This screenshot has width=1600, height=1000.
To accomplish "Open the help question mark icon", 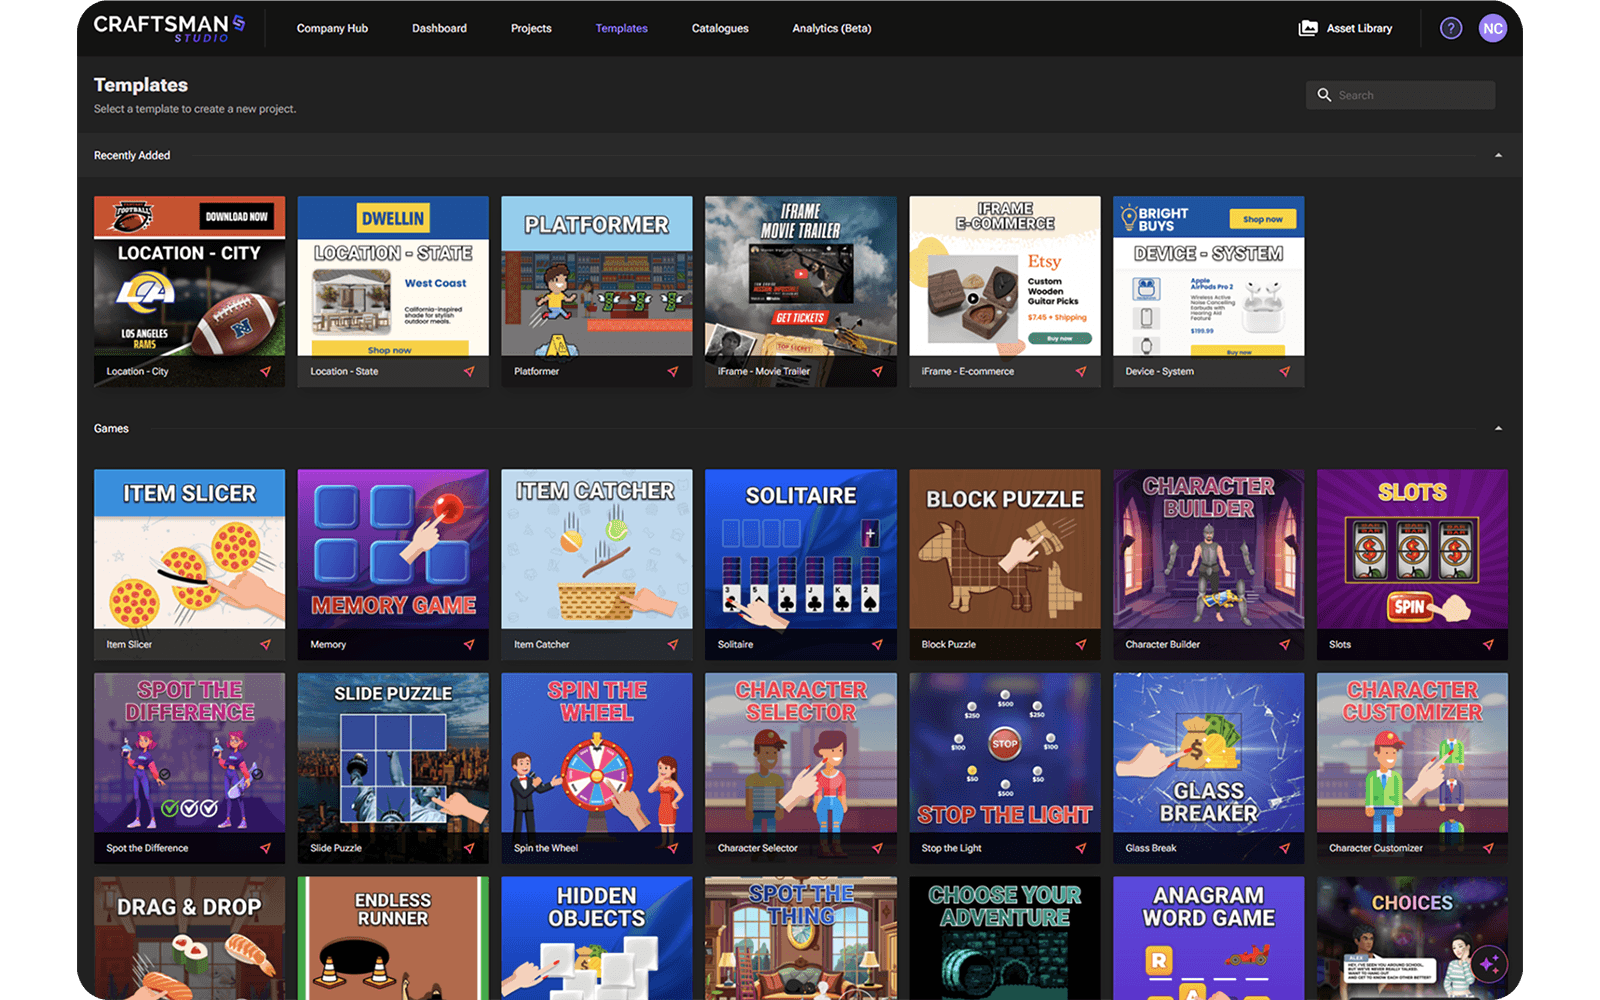I will pos(1450,28).
